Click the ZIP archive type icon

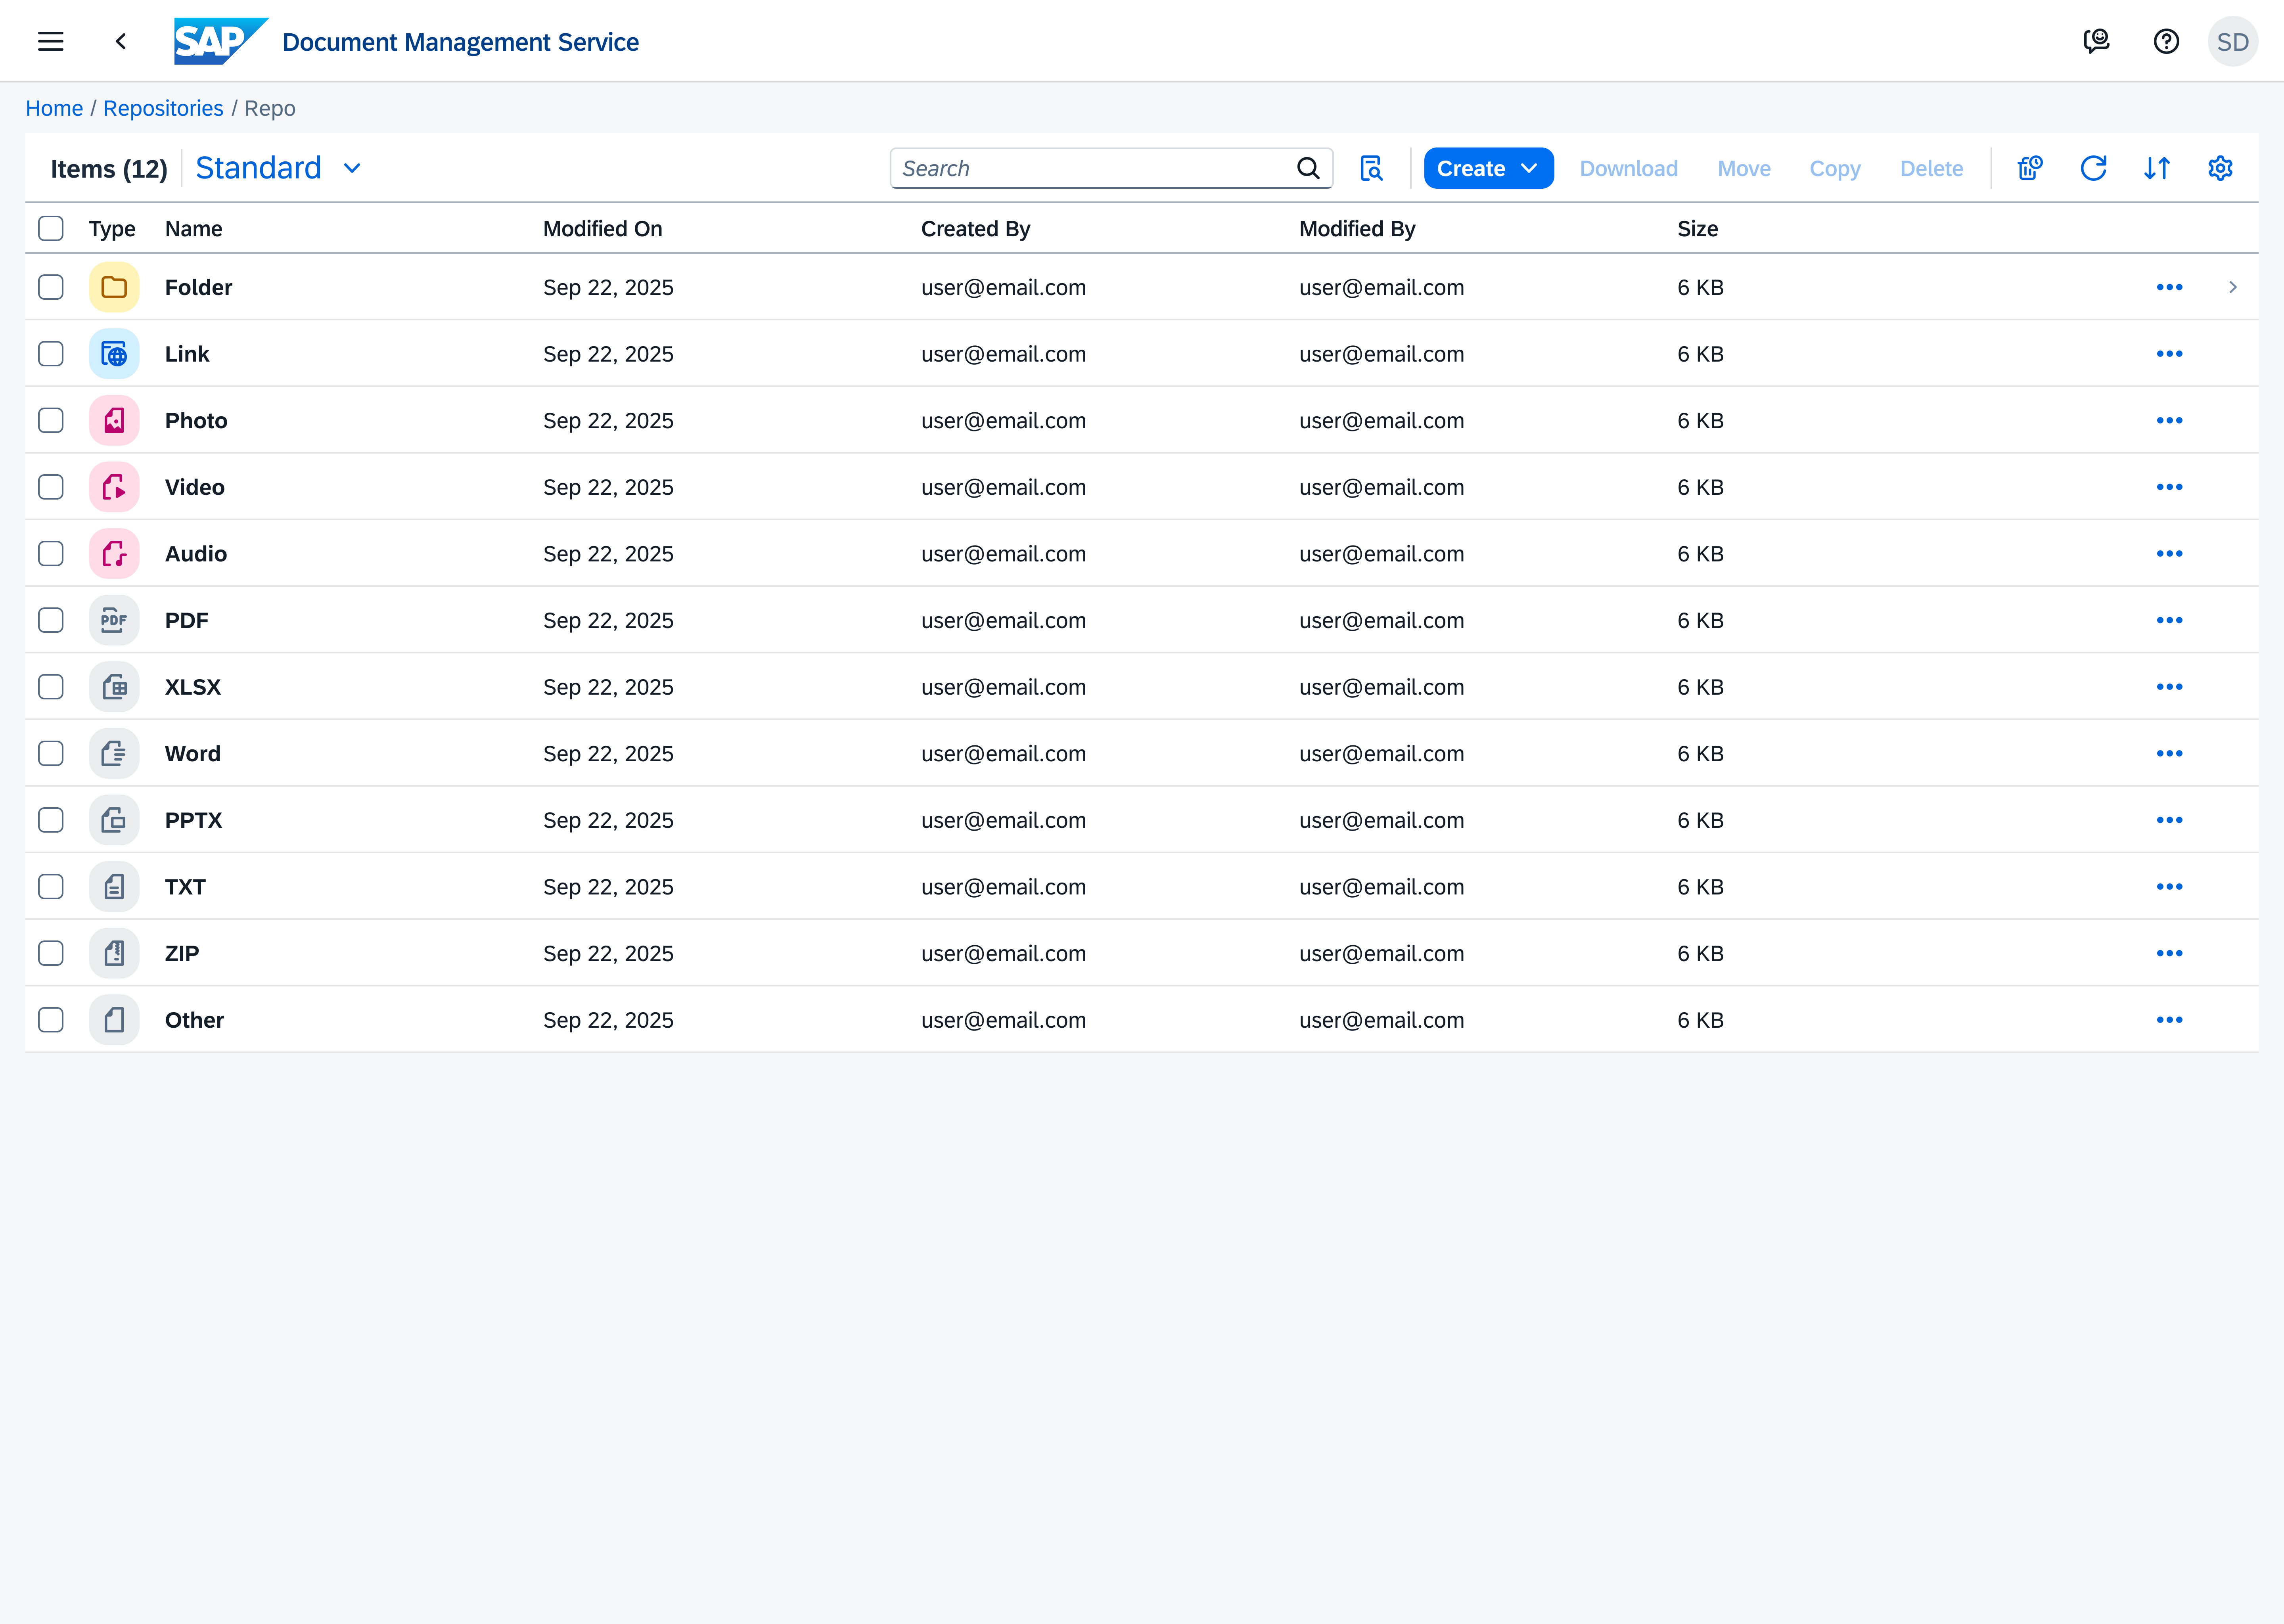click(114, 953)
